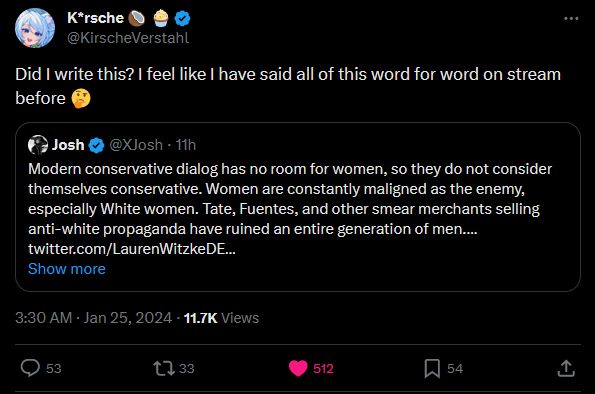
Task: Open the quoted tweet's 11h timestamp
Action: [186, 145]
